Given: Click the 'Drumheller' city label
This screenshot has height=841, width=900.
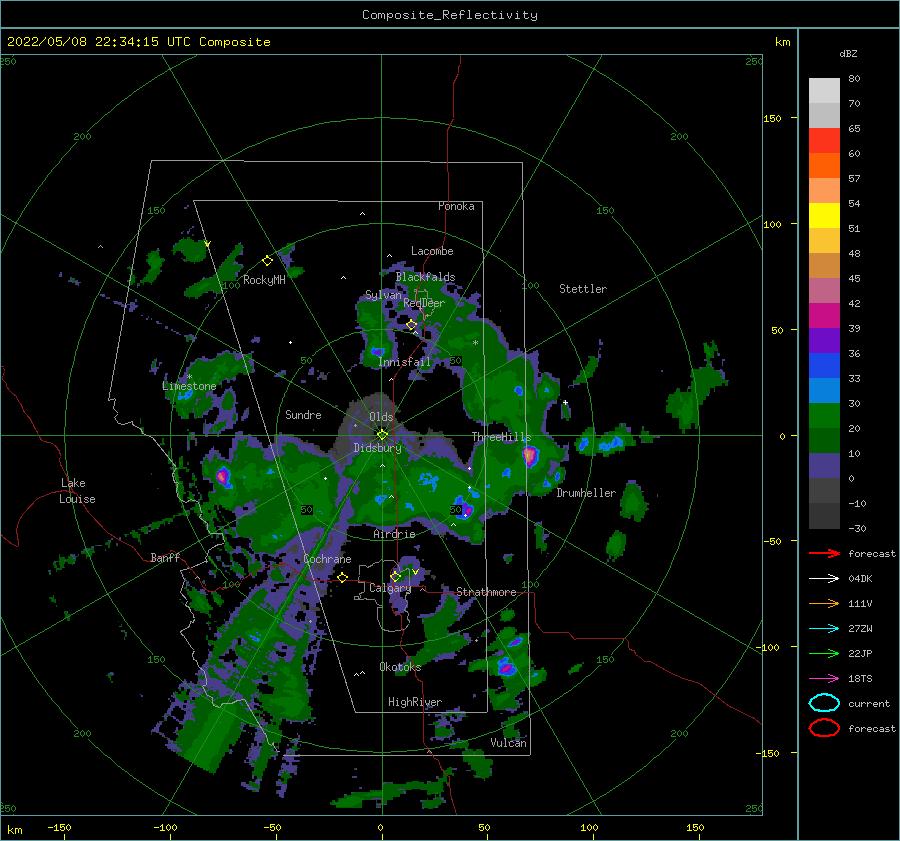Looking at the screenshot, I should (x=586, y=493).
